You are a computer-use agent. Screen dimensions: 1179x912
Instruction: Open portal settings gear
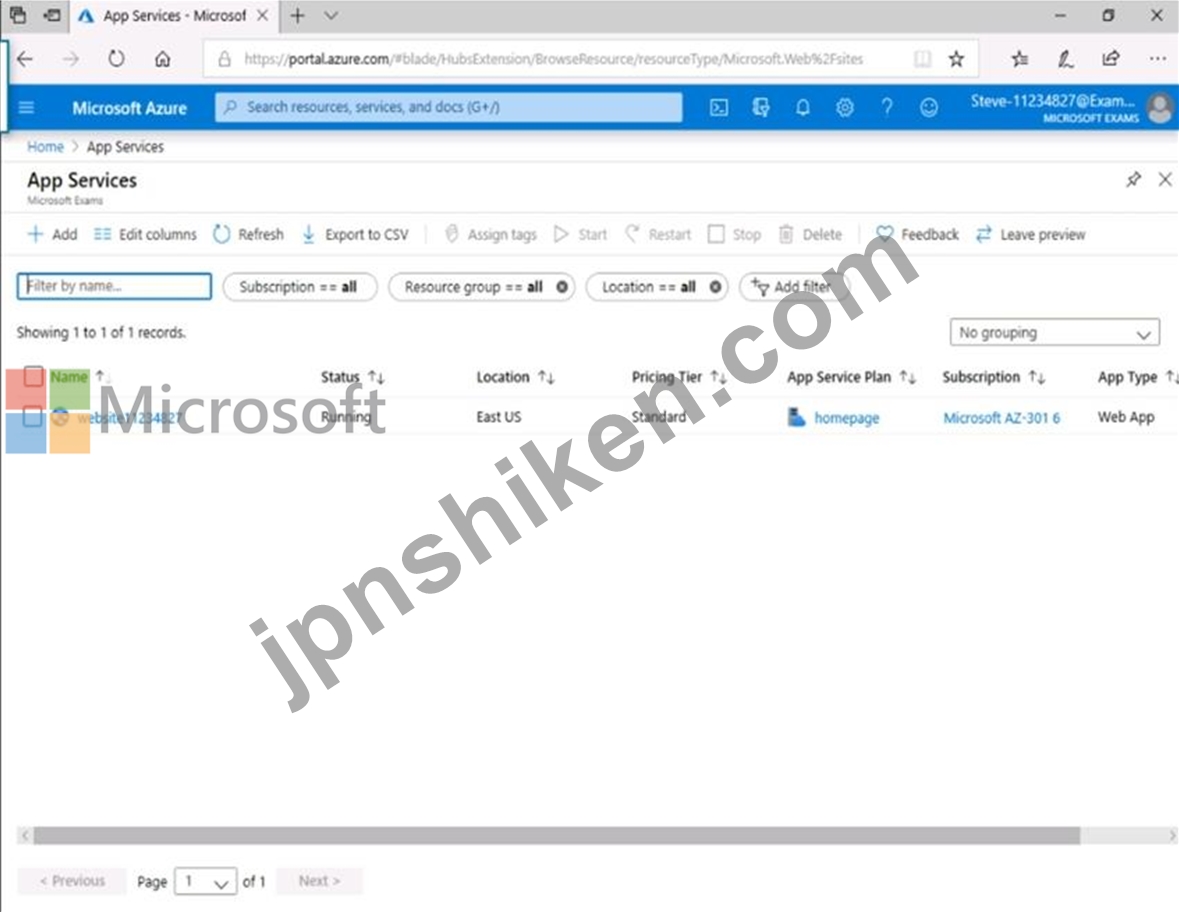coord(844,108)
